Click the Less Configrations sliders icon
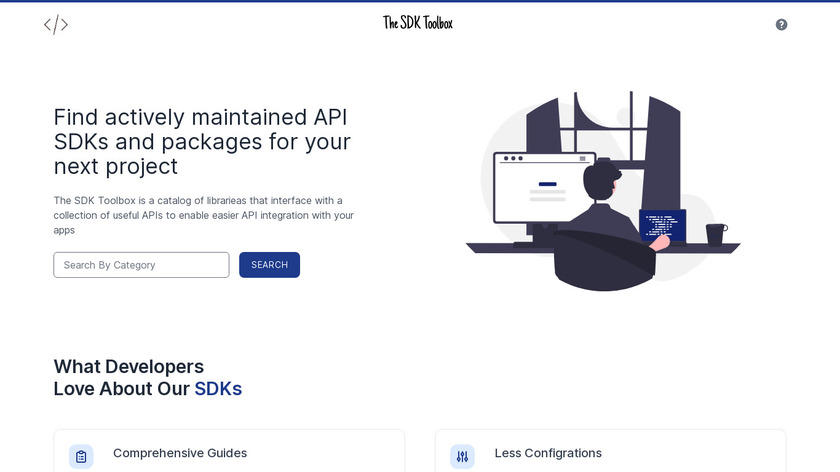 (x=462, y=456)
